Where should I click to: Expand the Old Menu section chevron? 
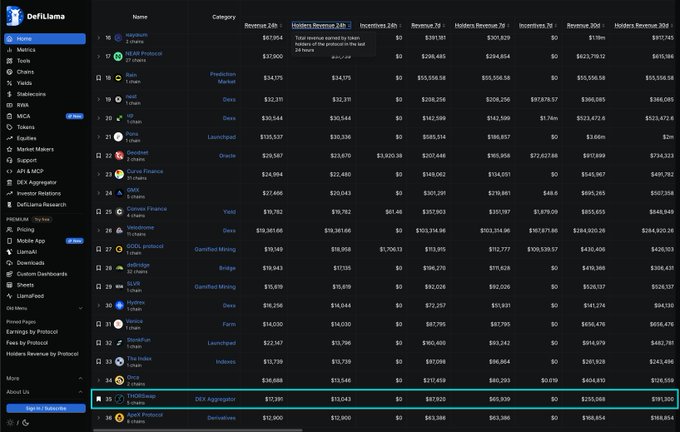pyautogui.click(x=80, y=308)
